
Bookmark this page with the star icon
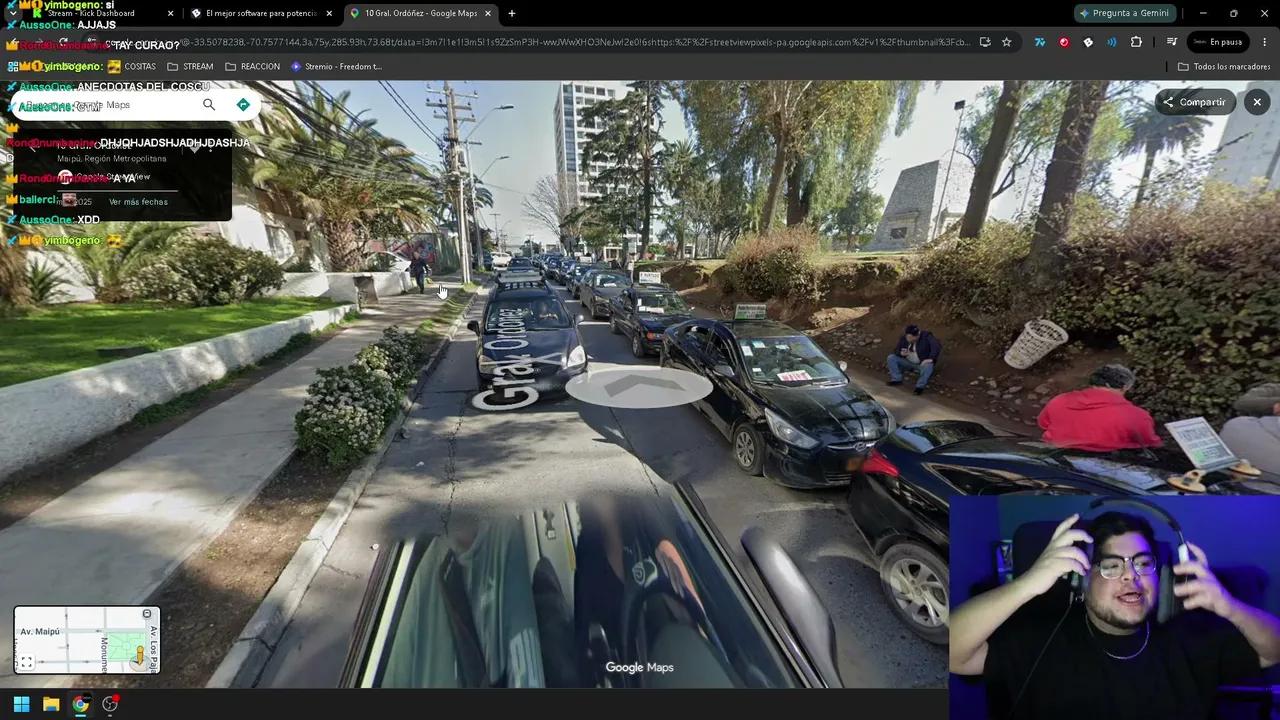point(1007,42)
